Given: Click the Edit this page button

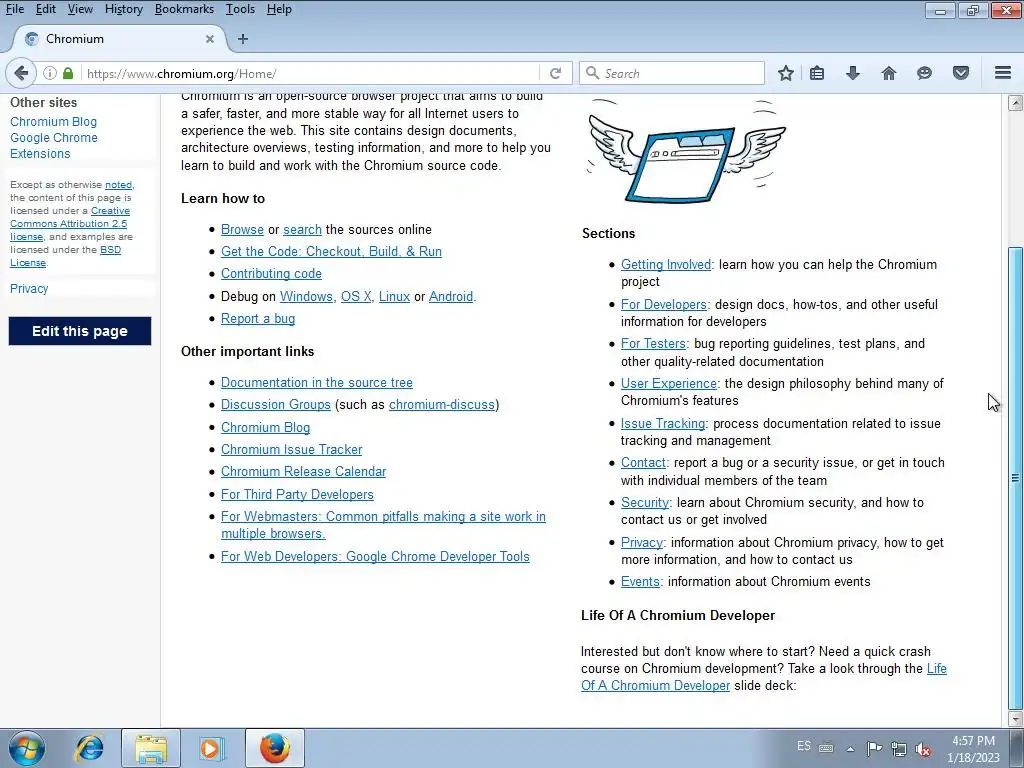Looking at the screenshot, I should point(80,331).
